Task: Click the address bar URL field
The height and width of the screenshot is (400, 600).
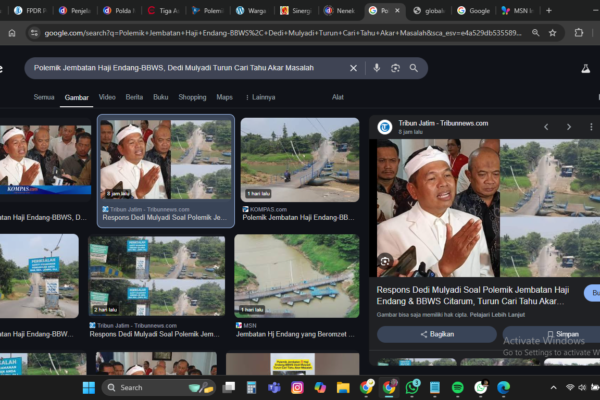Action: coord(283,33)
